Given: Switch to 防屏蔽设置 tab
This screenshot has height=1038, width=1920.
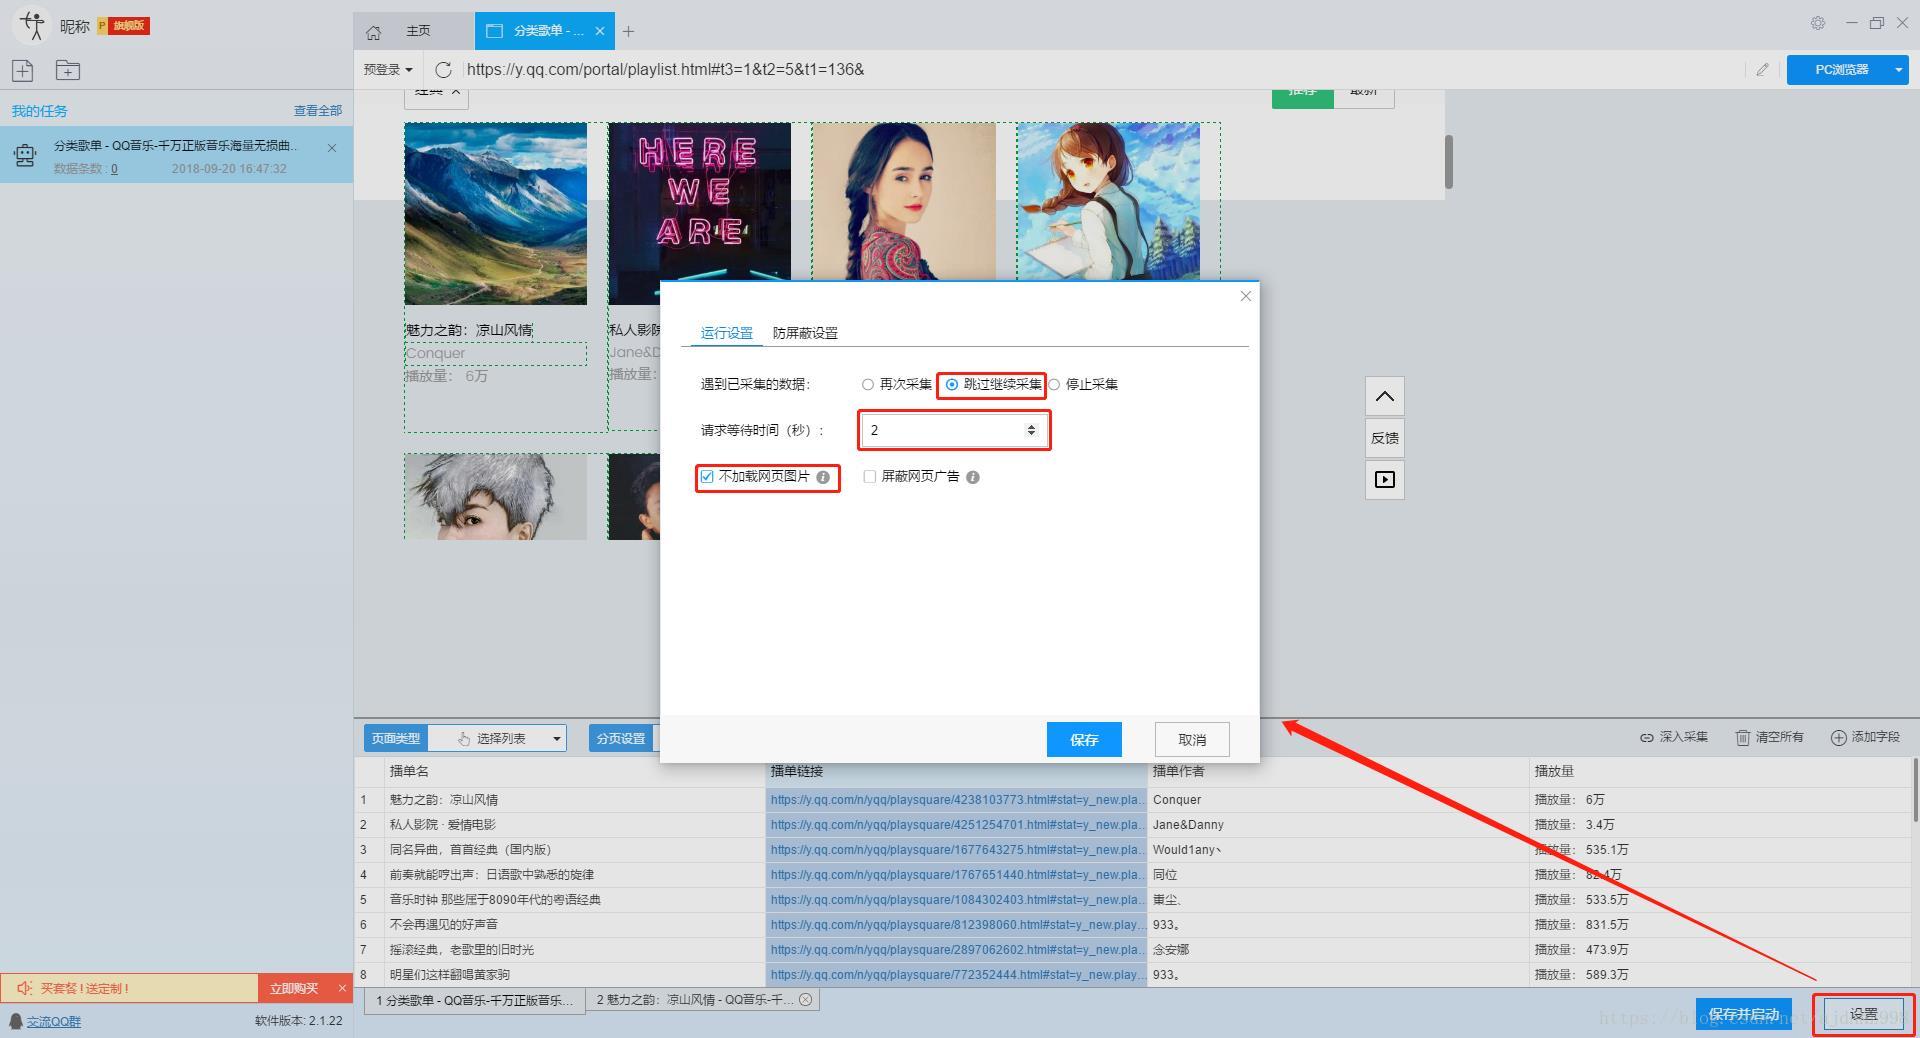Looking at the screenshot, I should pyautogui.click(x=805, y=333).
